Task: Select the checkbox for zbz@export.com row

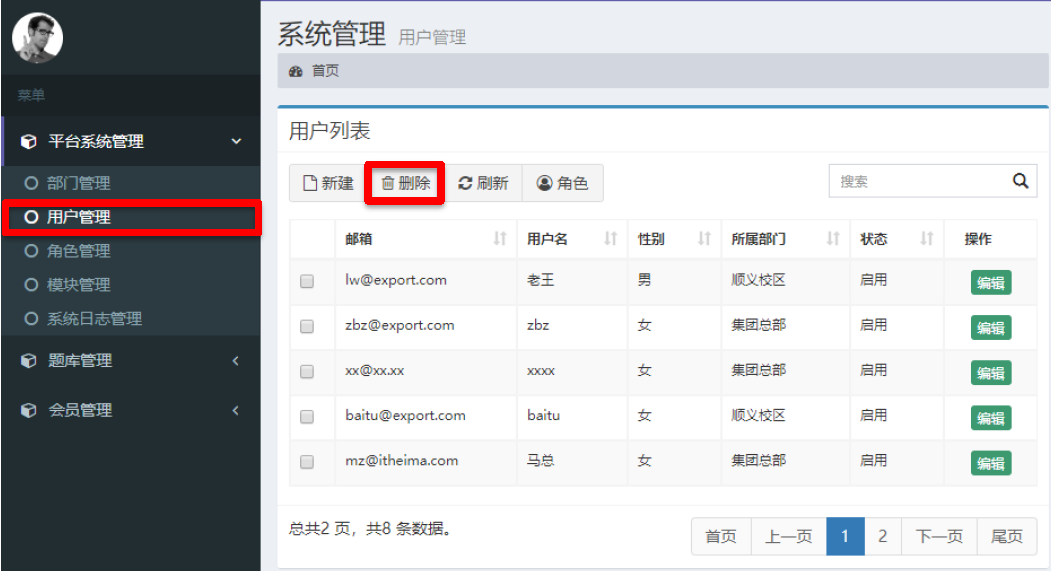Action: (x=307, y=327)
